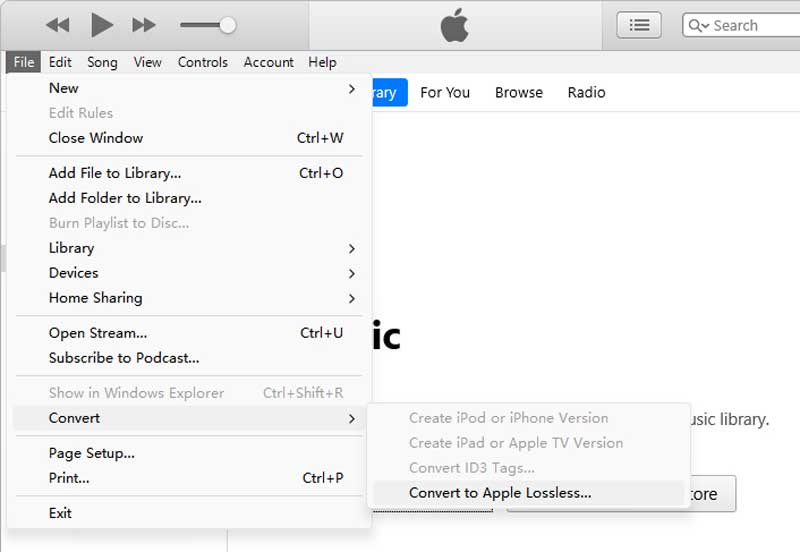This screenshot has height=552, width=800.
Task: Select the partially hidden Library tab
Action: click(x=390, y=92)
